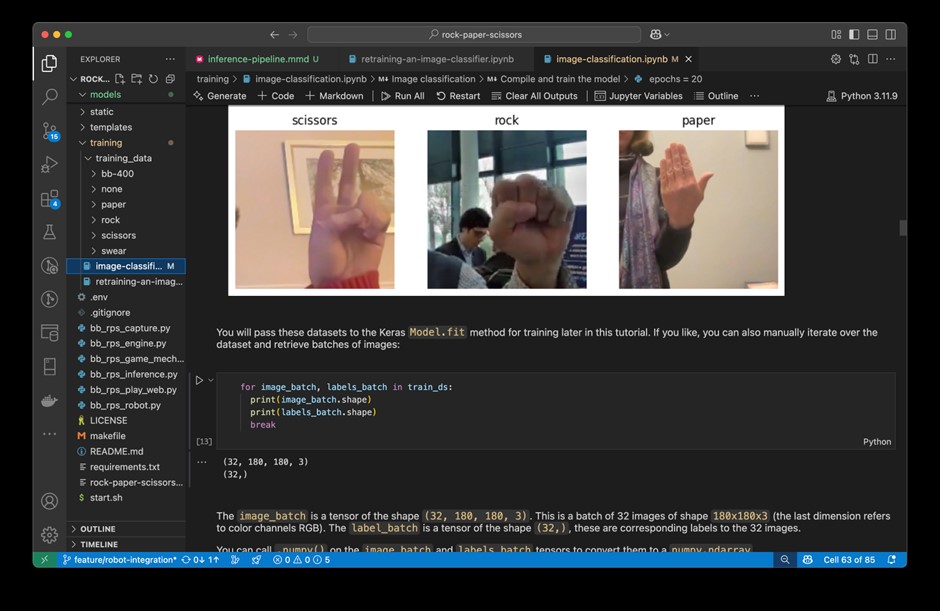This screenshot has height=611, width=940.
Task: Click Generate in notebook toolbar
Action: pos(219,96)
